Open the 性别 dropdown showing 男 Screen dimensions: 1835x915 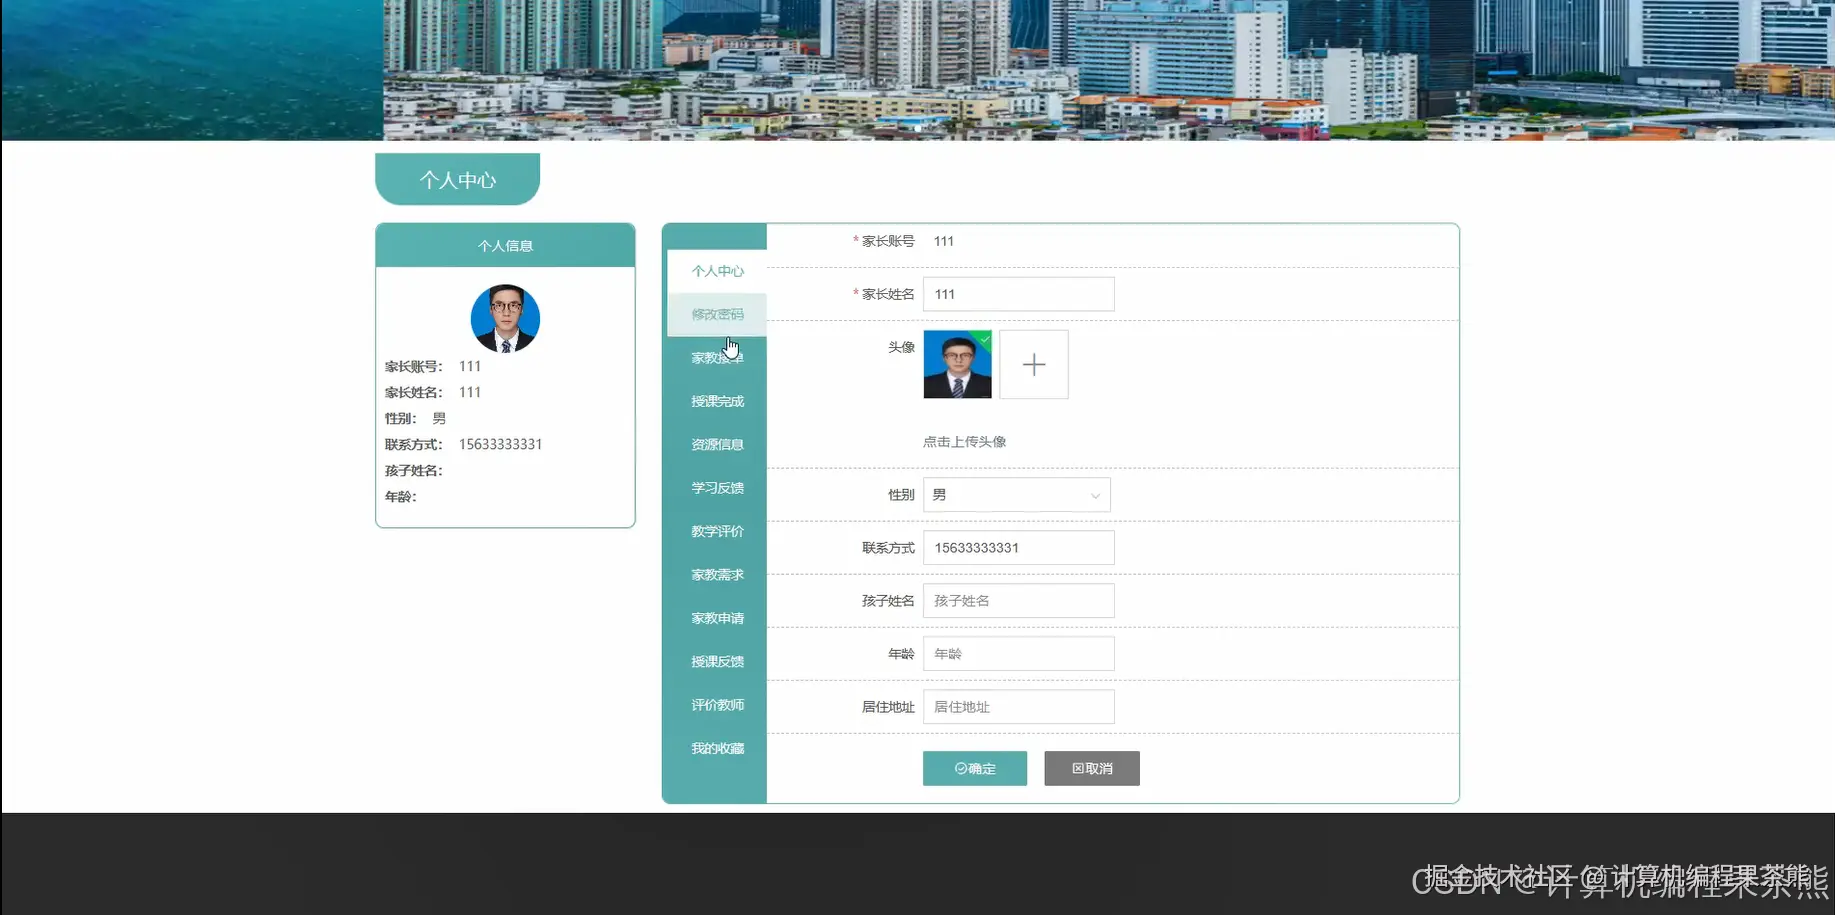pyautogui.click(x=1016, y=495)
